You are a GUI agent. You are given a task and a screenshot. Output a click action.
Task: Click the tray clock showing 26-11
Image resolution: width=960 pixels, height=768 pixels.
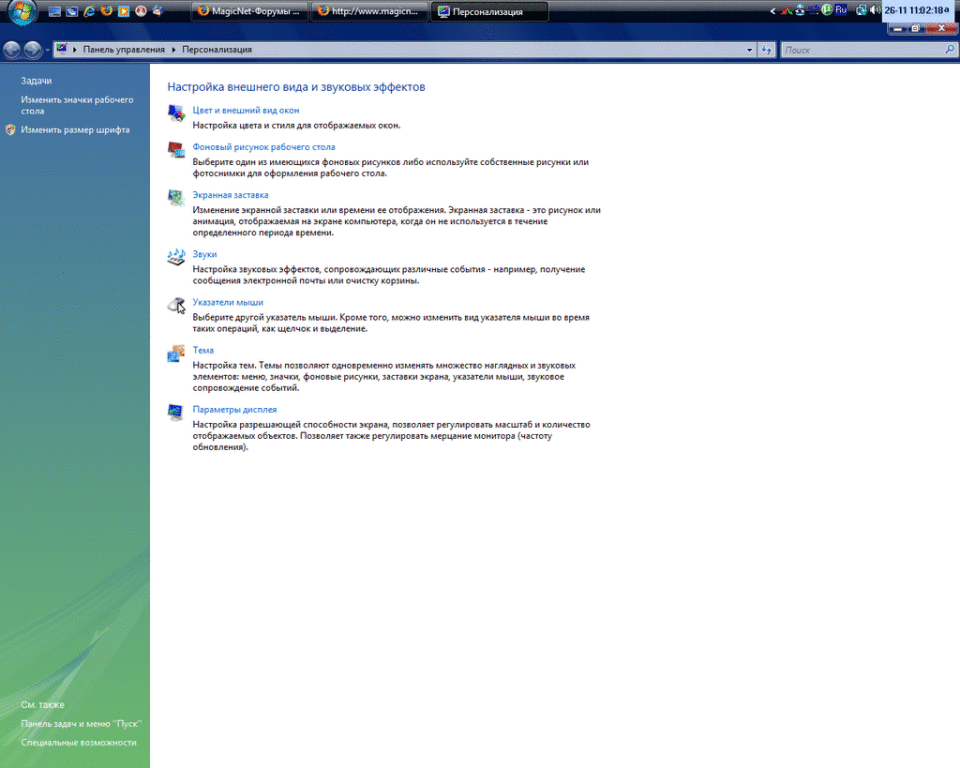(x=917, y=10)
